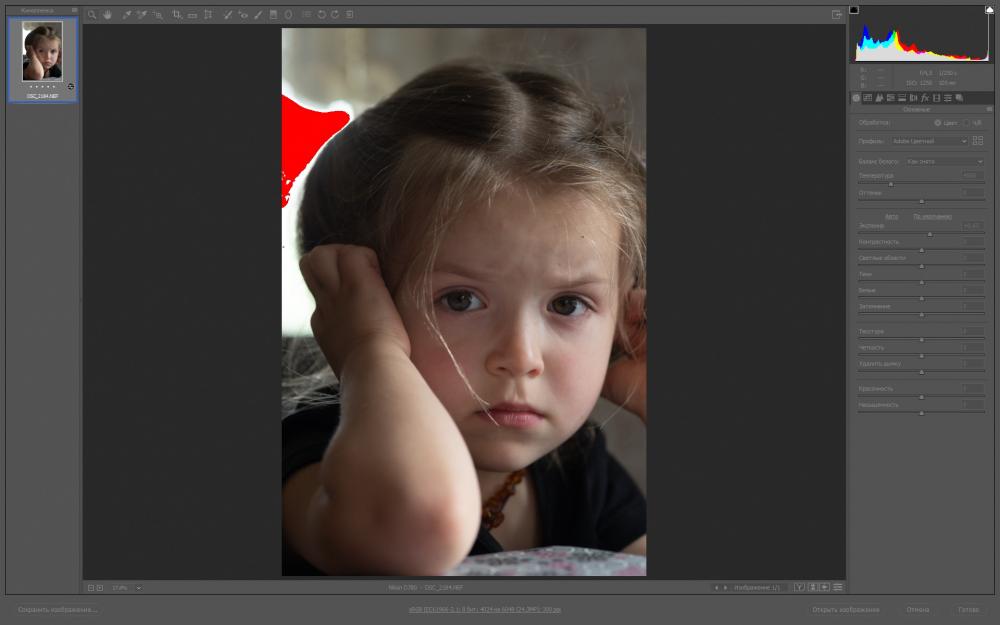Zoom in with the plus button
The width and height of the screenshot is (1000, 625).
99,587
